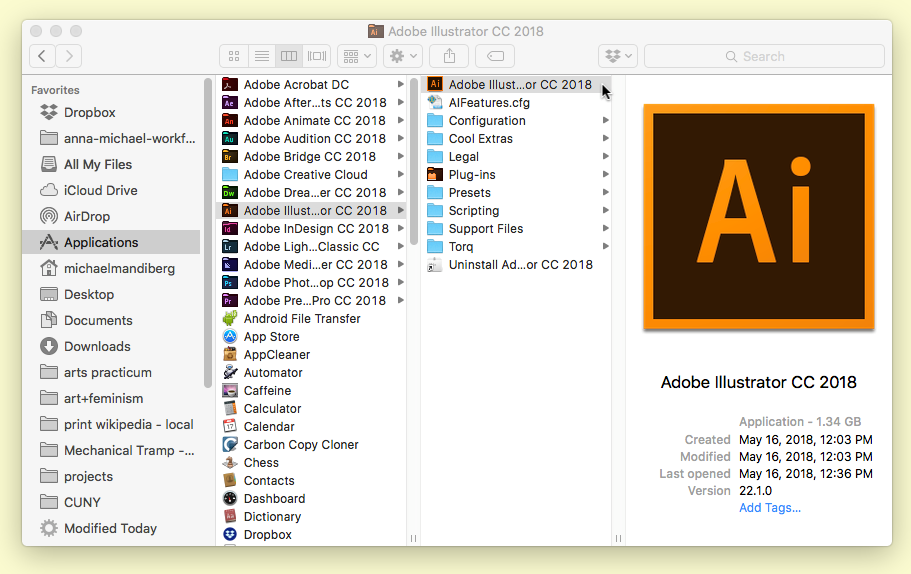Image resolution: width=911 pixels, height=574 pixels.
Task: Select the Adobe Acrobat DC icon
Action: tap(230, 85)
